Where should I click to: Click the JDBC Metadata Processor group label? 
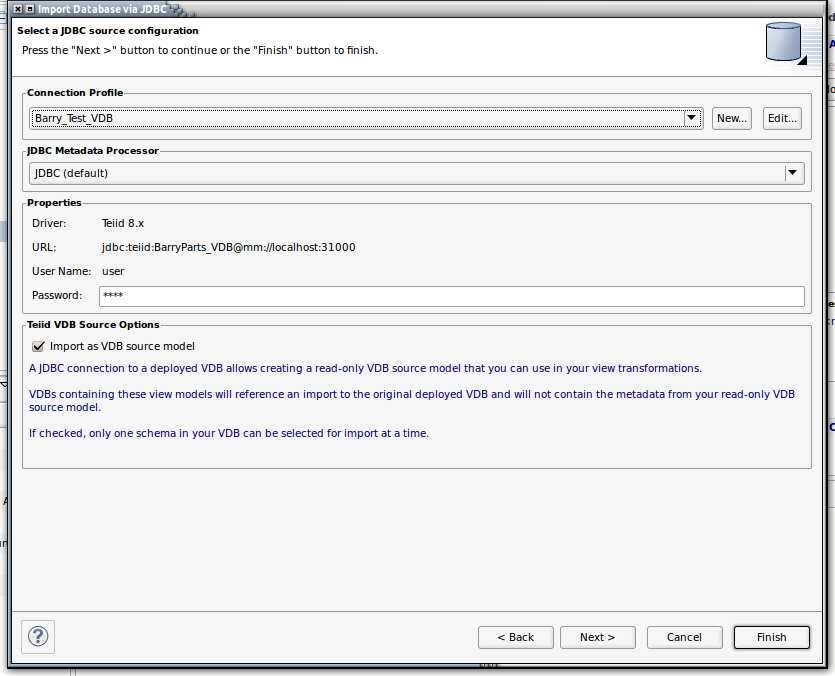tap(93, 151)
